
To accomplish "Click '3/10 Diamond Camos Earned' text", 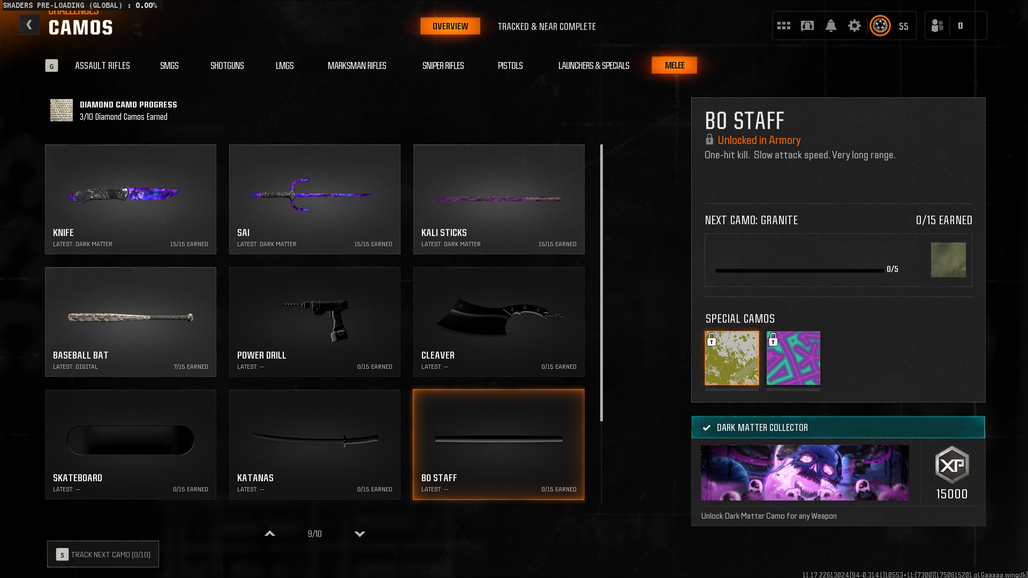I will click(x=123, y=117).
